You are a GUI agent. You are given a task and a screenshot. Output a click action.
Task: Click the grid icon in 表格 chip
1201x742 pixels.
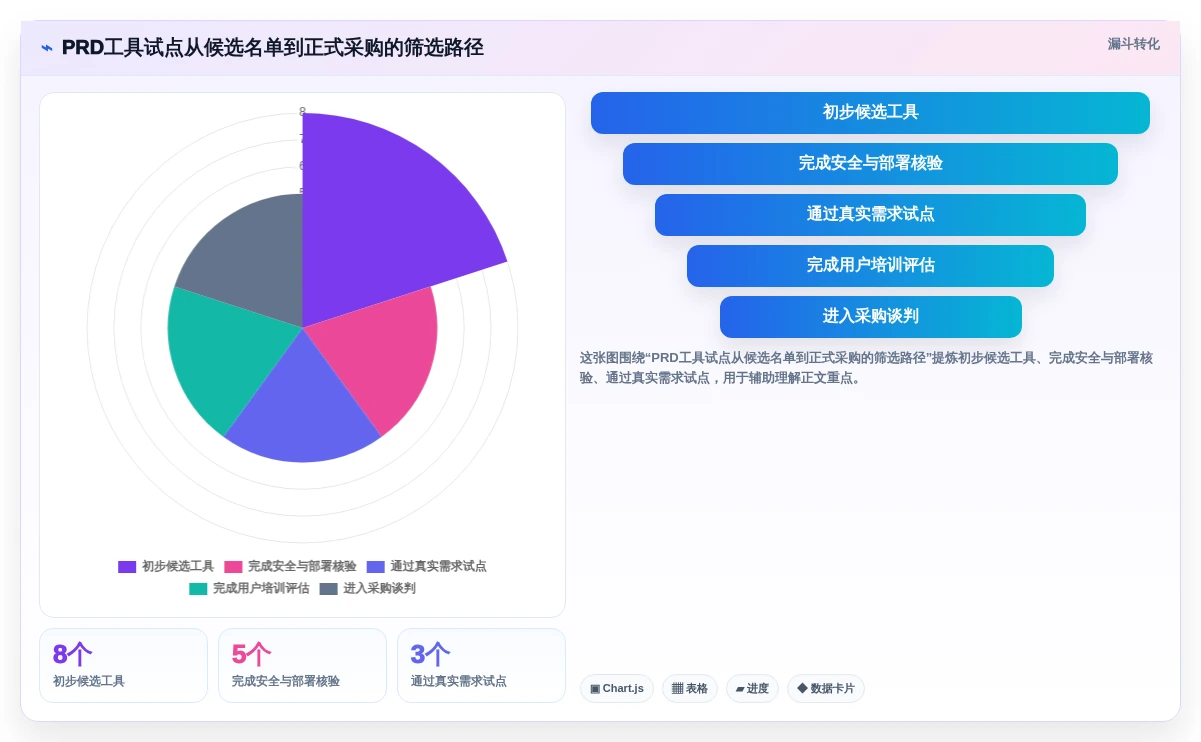point(677,689)
